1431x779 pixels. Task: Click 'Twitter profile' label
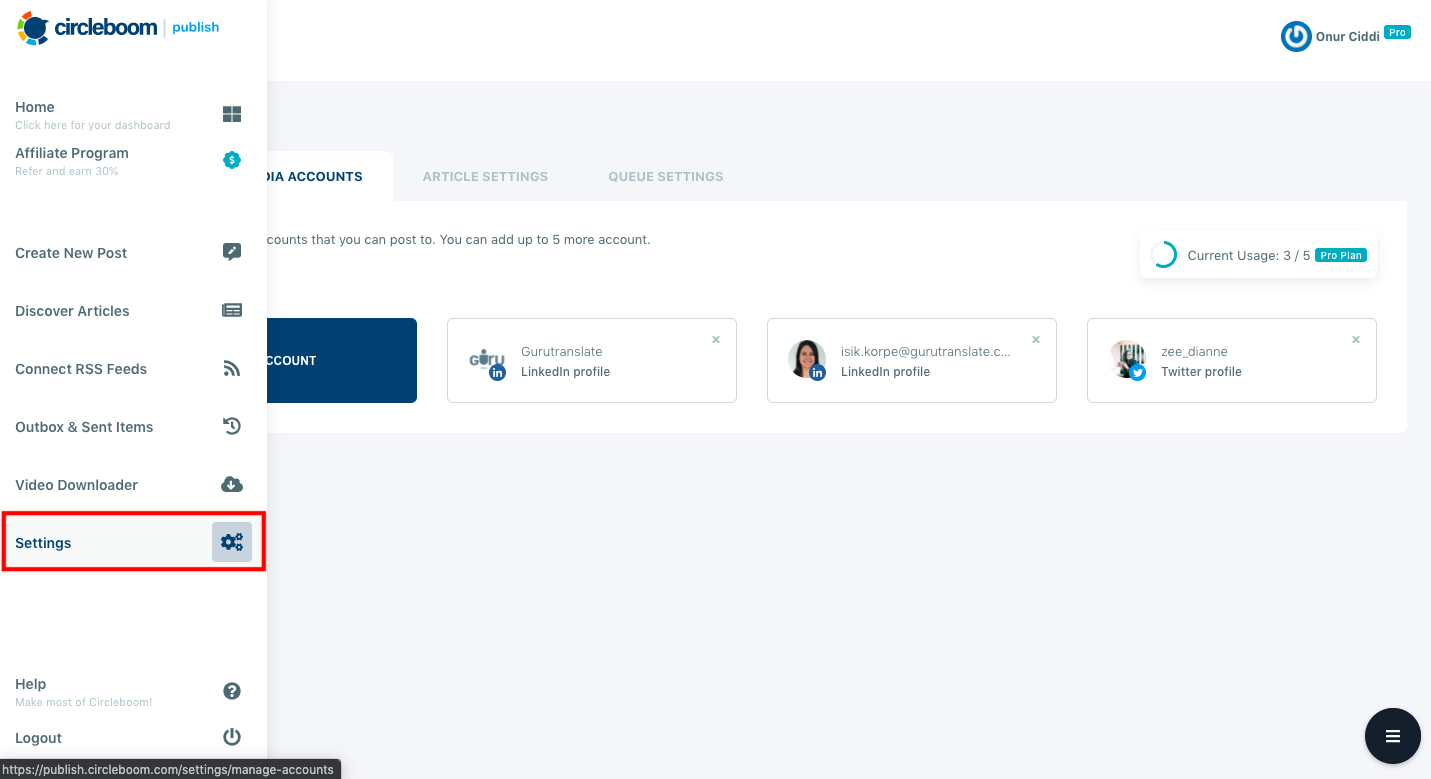[1201, 371]
